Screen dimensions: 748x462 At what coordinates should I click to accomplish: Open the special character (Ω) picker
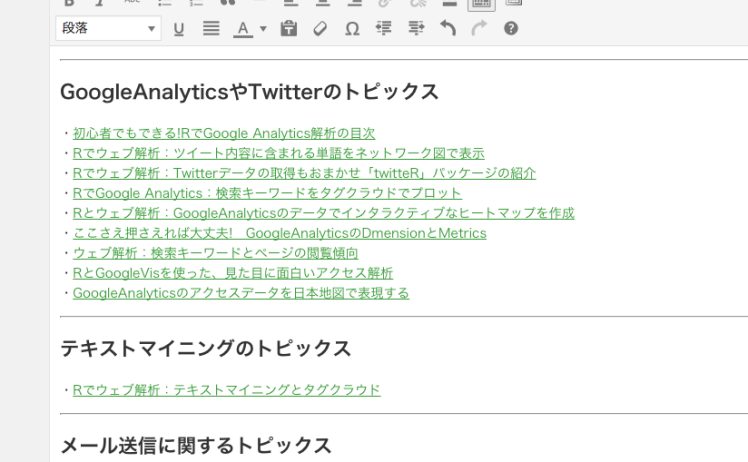(x=352, y=28)
